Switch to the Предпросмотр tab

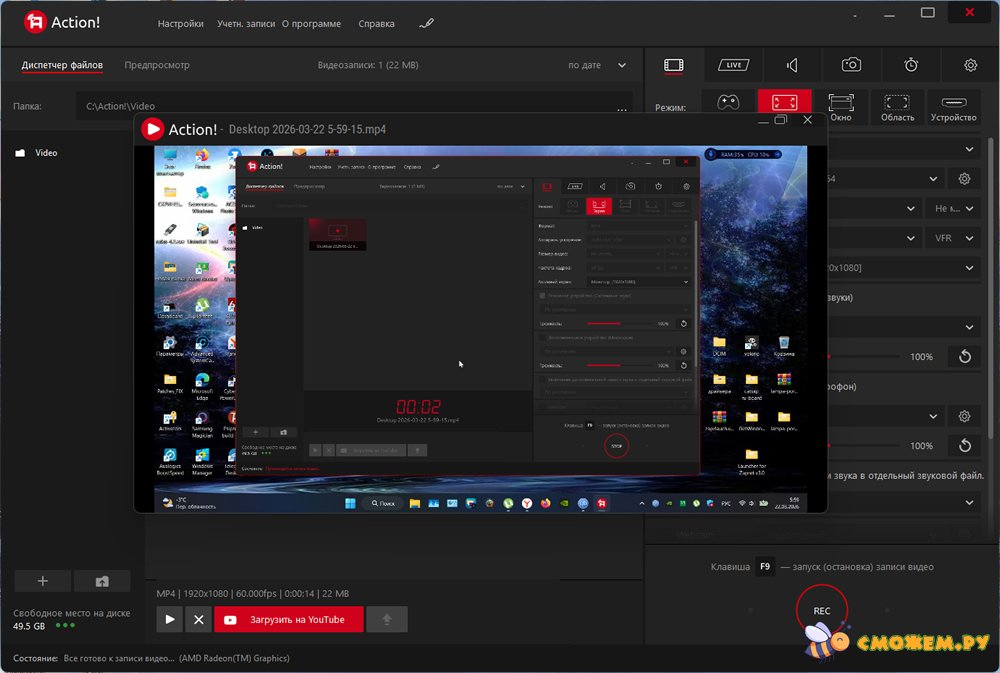(157, 65)
